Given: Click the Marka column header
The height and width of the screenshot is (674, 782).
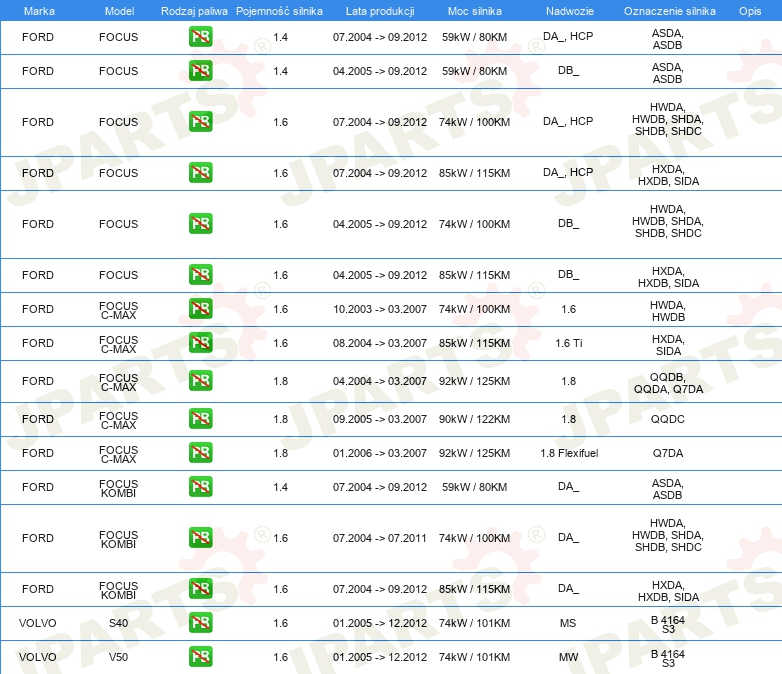Looking at the screenshot, I should click(39, 11).
